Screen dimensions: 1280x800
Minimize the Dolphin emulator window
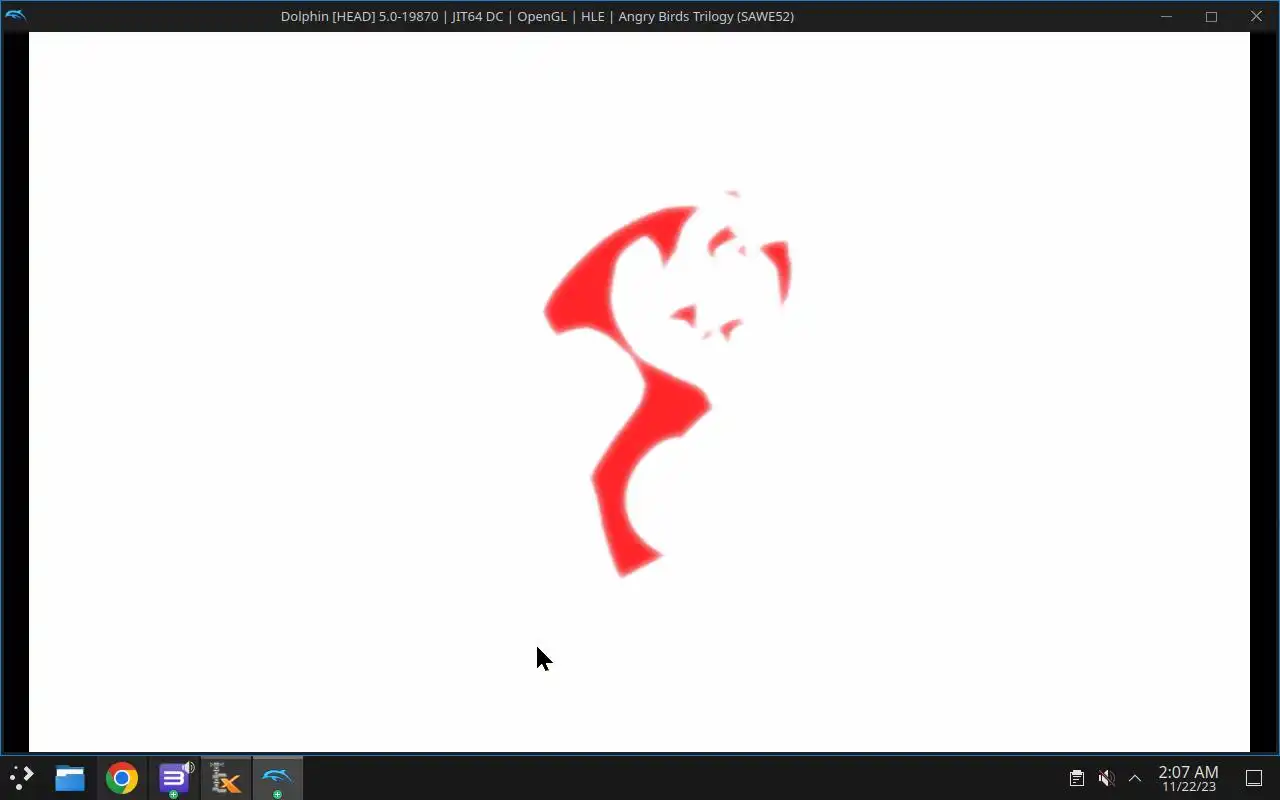tap(1167, 16)
